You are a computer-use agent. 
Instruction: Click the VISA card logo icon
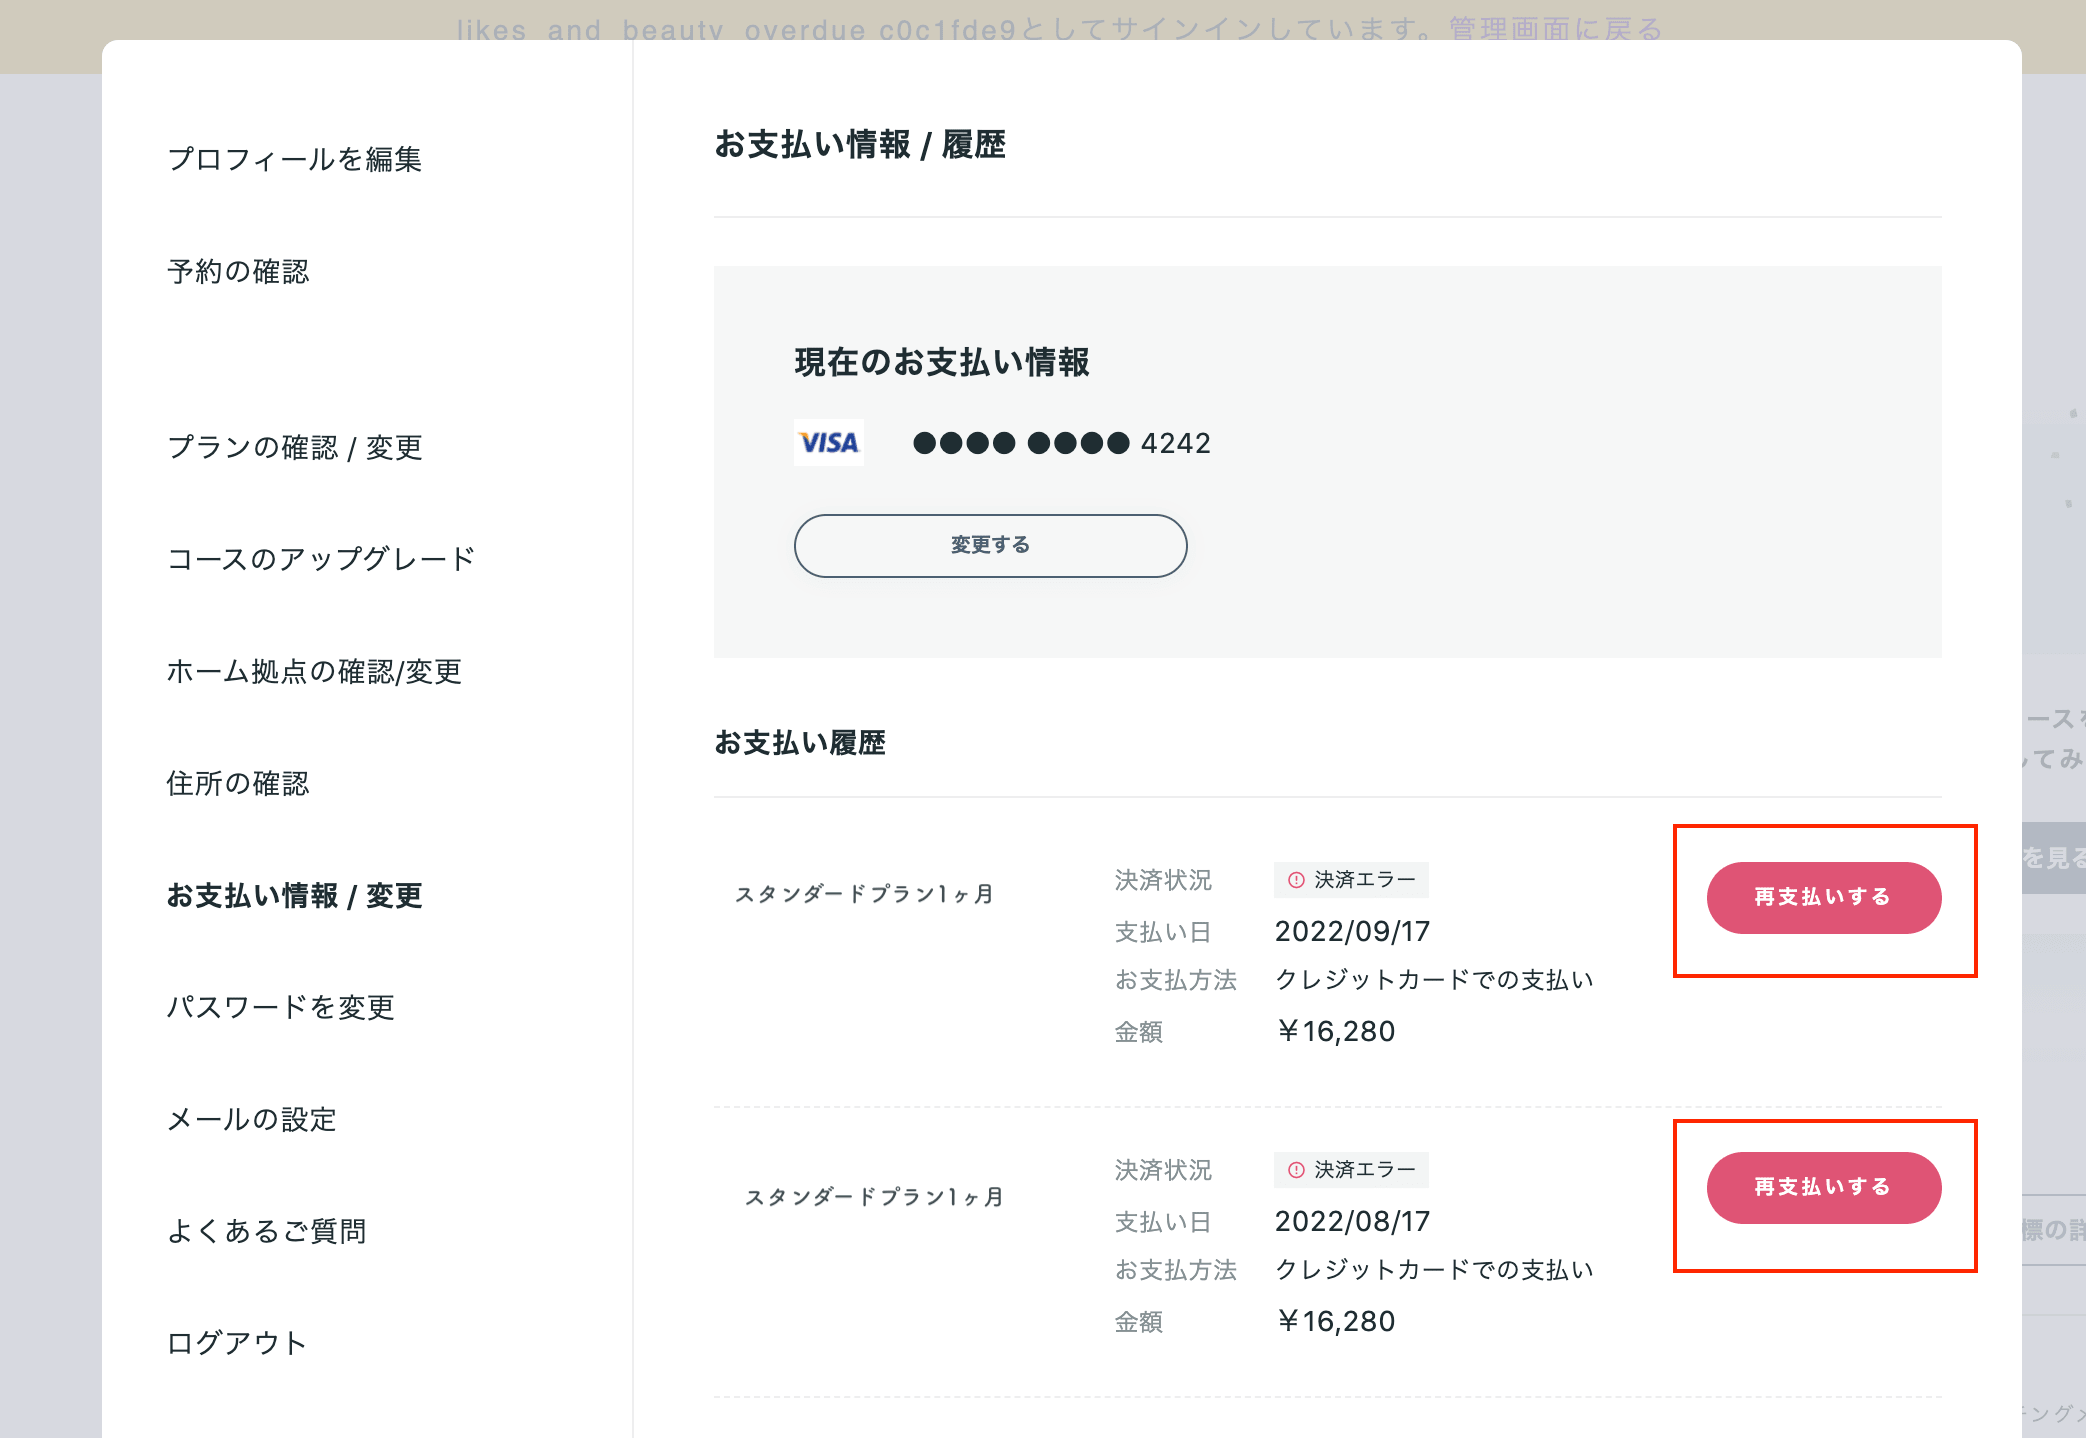pyautogui.click(x=829, y=443)
